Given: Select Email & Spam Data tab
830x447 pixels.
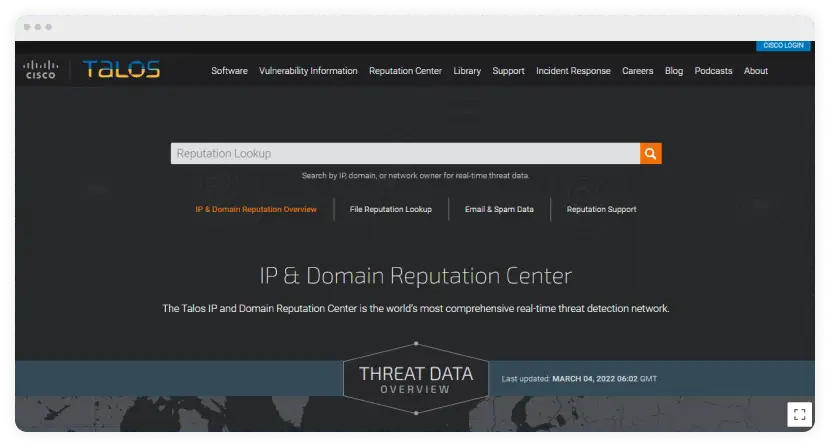Looking at the screenshot, I should (499, 209).
